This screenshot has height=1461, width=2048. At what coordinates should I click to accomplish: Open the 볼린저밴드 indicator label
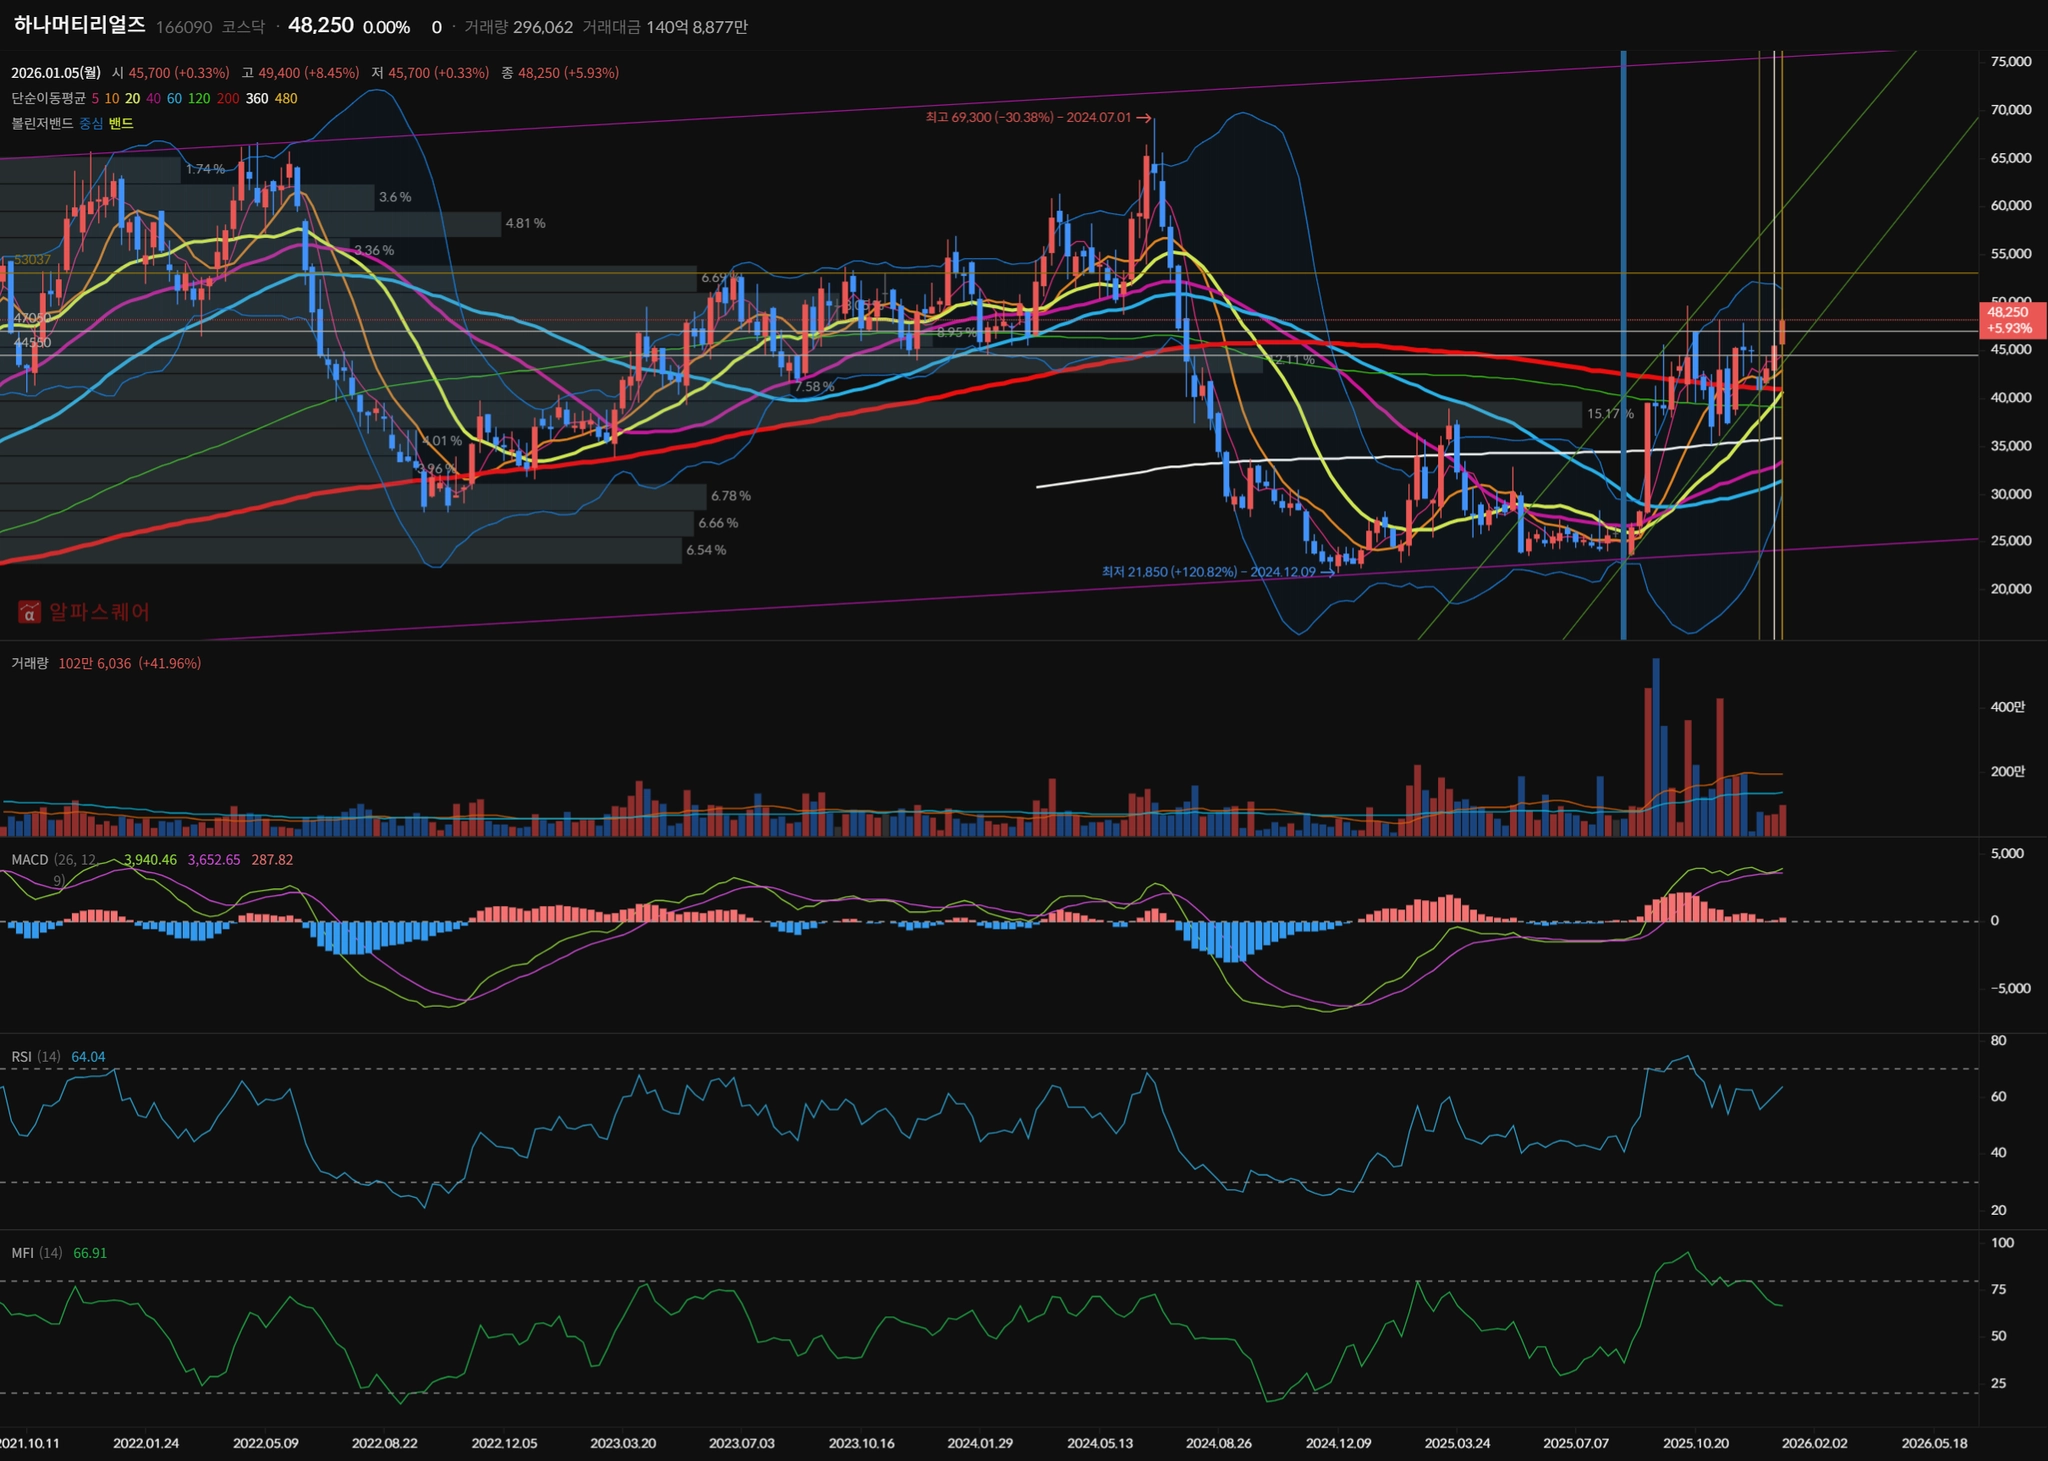coord(42,123)
